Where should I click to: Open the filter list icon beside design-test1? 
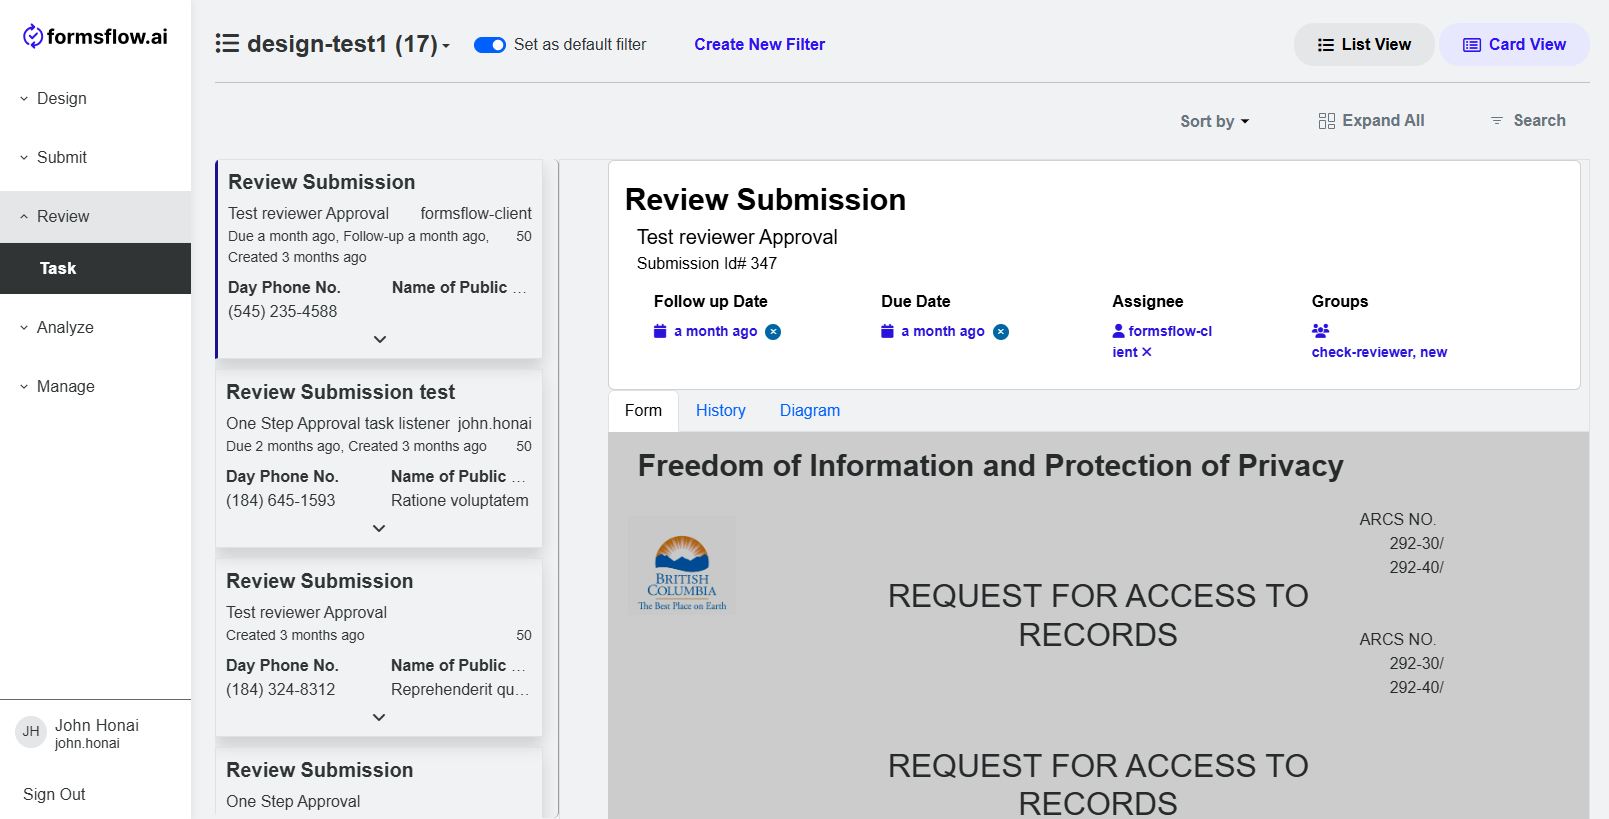[x=227, y=44]
